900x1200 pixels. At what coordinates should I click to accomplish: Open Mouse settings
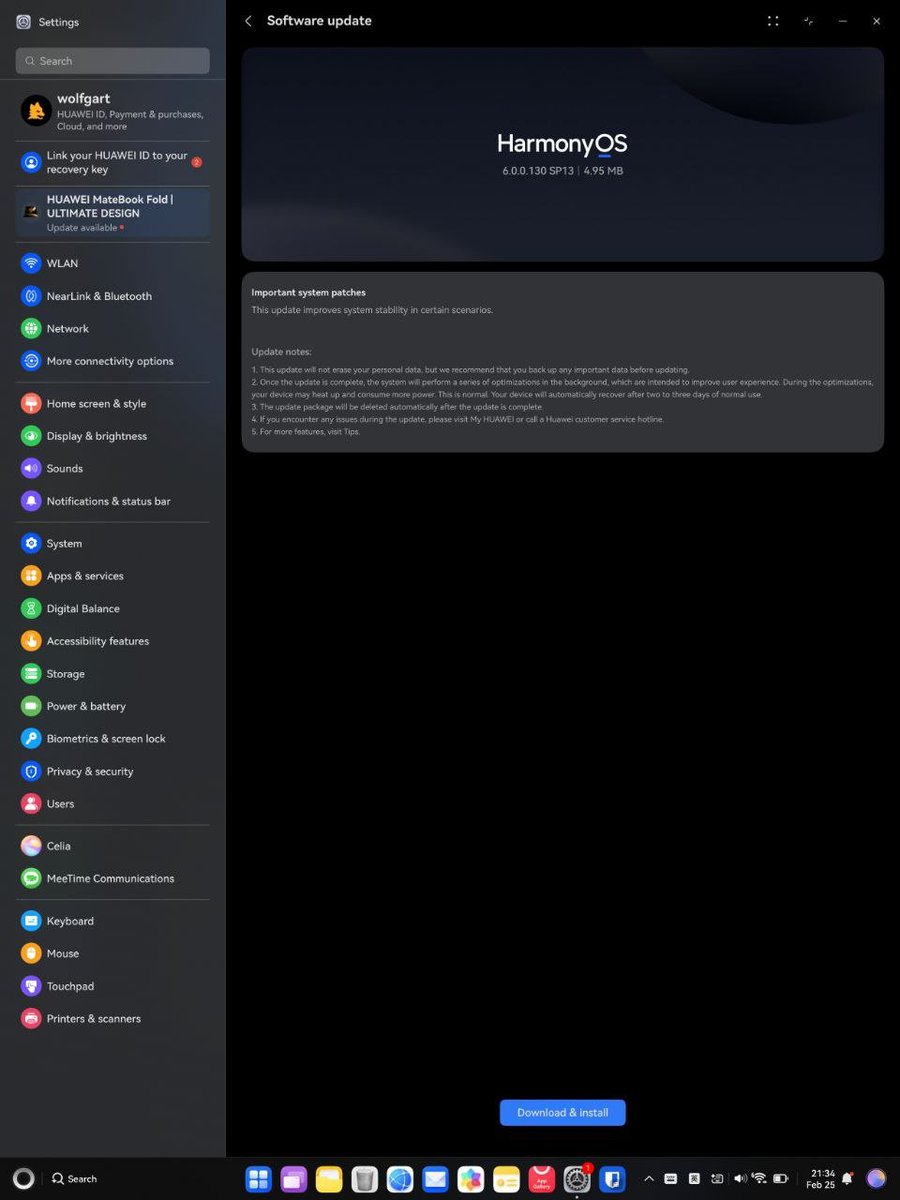click(x=112, y=954)
